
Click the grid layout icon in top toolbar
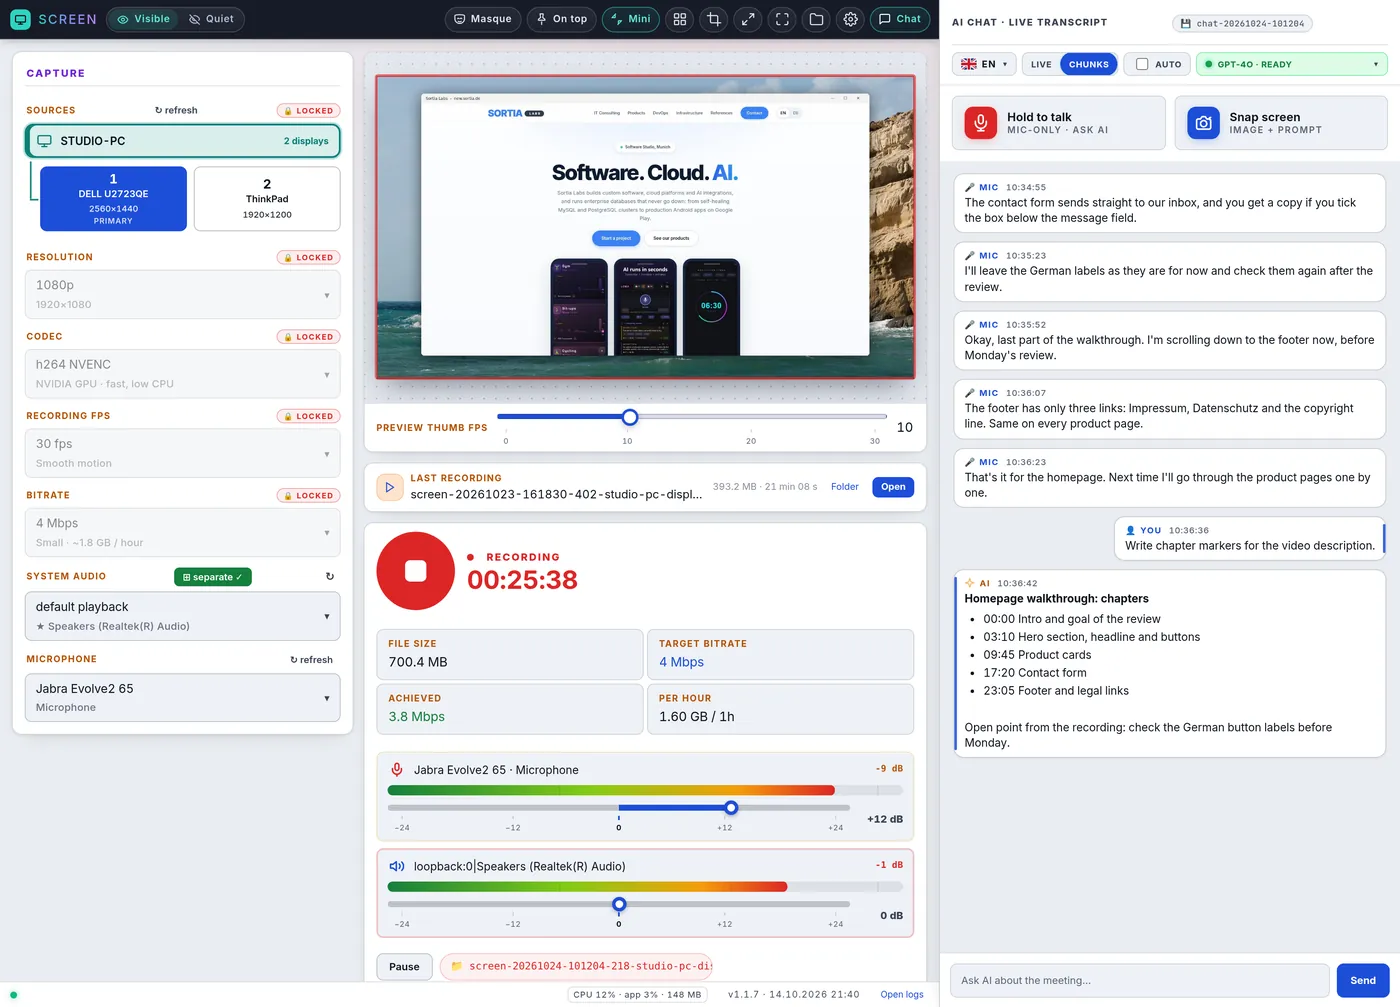tap(680, 19)
